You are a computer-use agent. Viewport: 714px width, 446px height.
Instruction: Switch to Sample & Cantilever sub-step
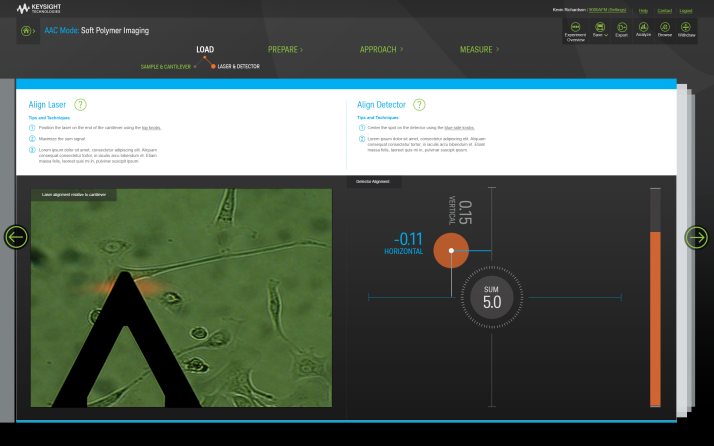(168, 66)
